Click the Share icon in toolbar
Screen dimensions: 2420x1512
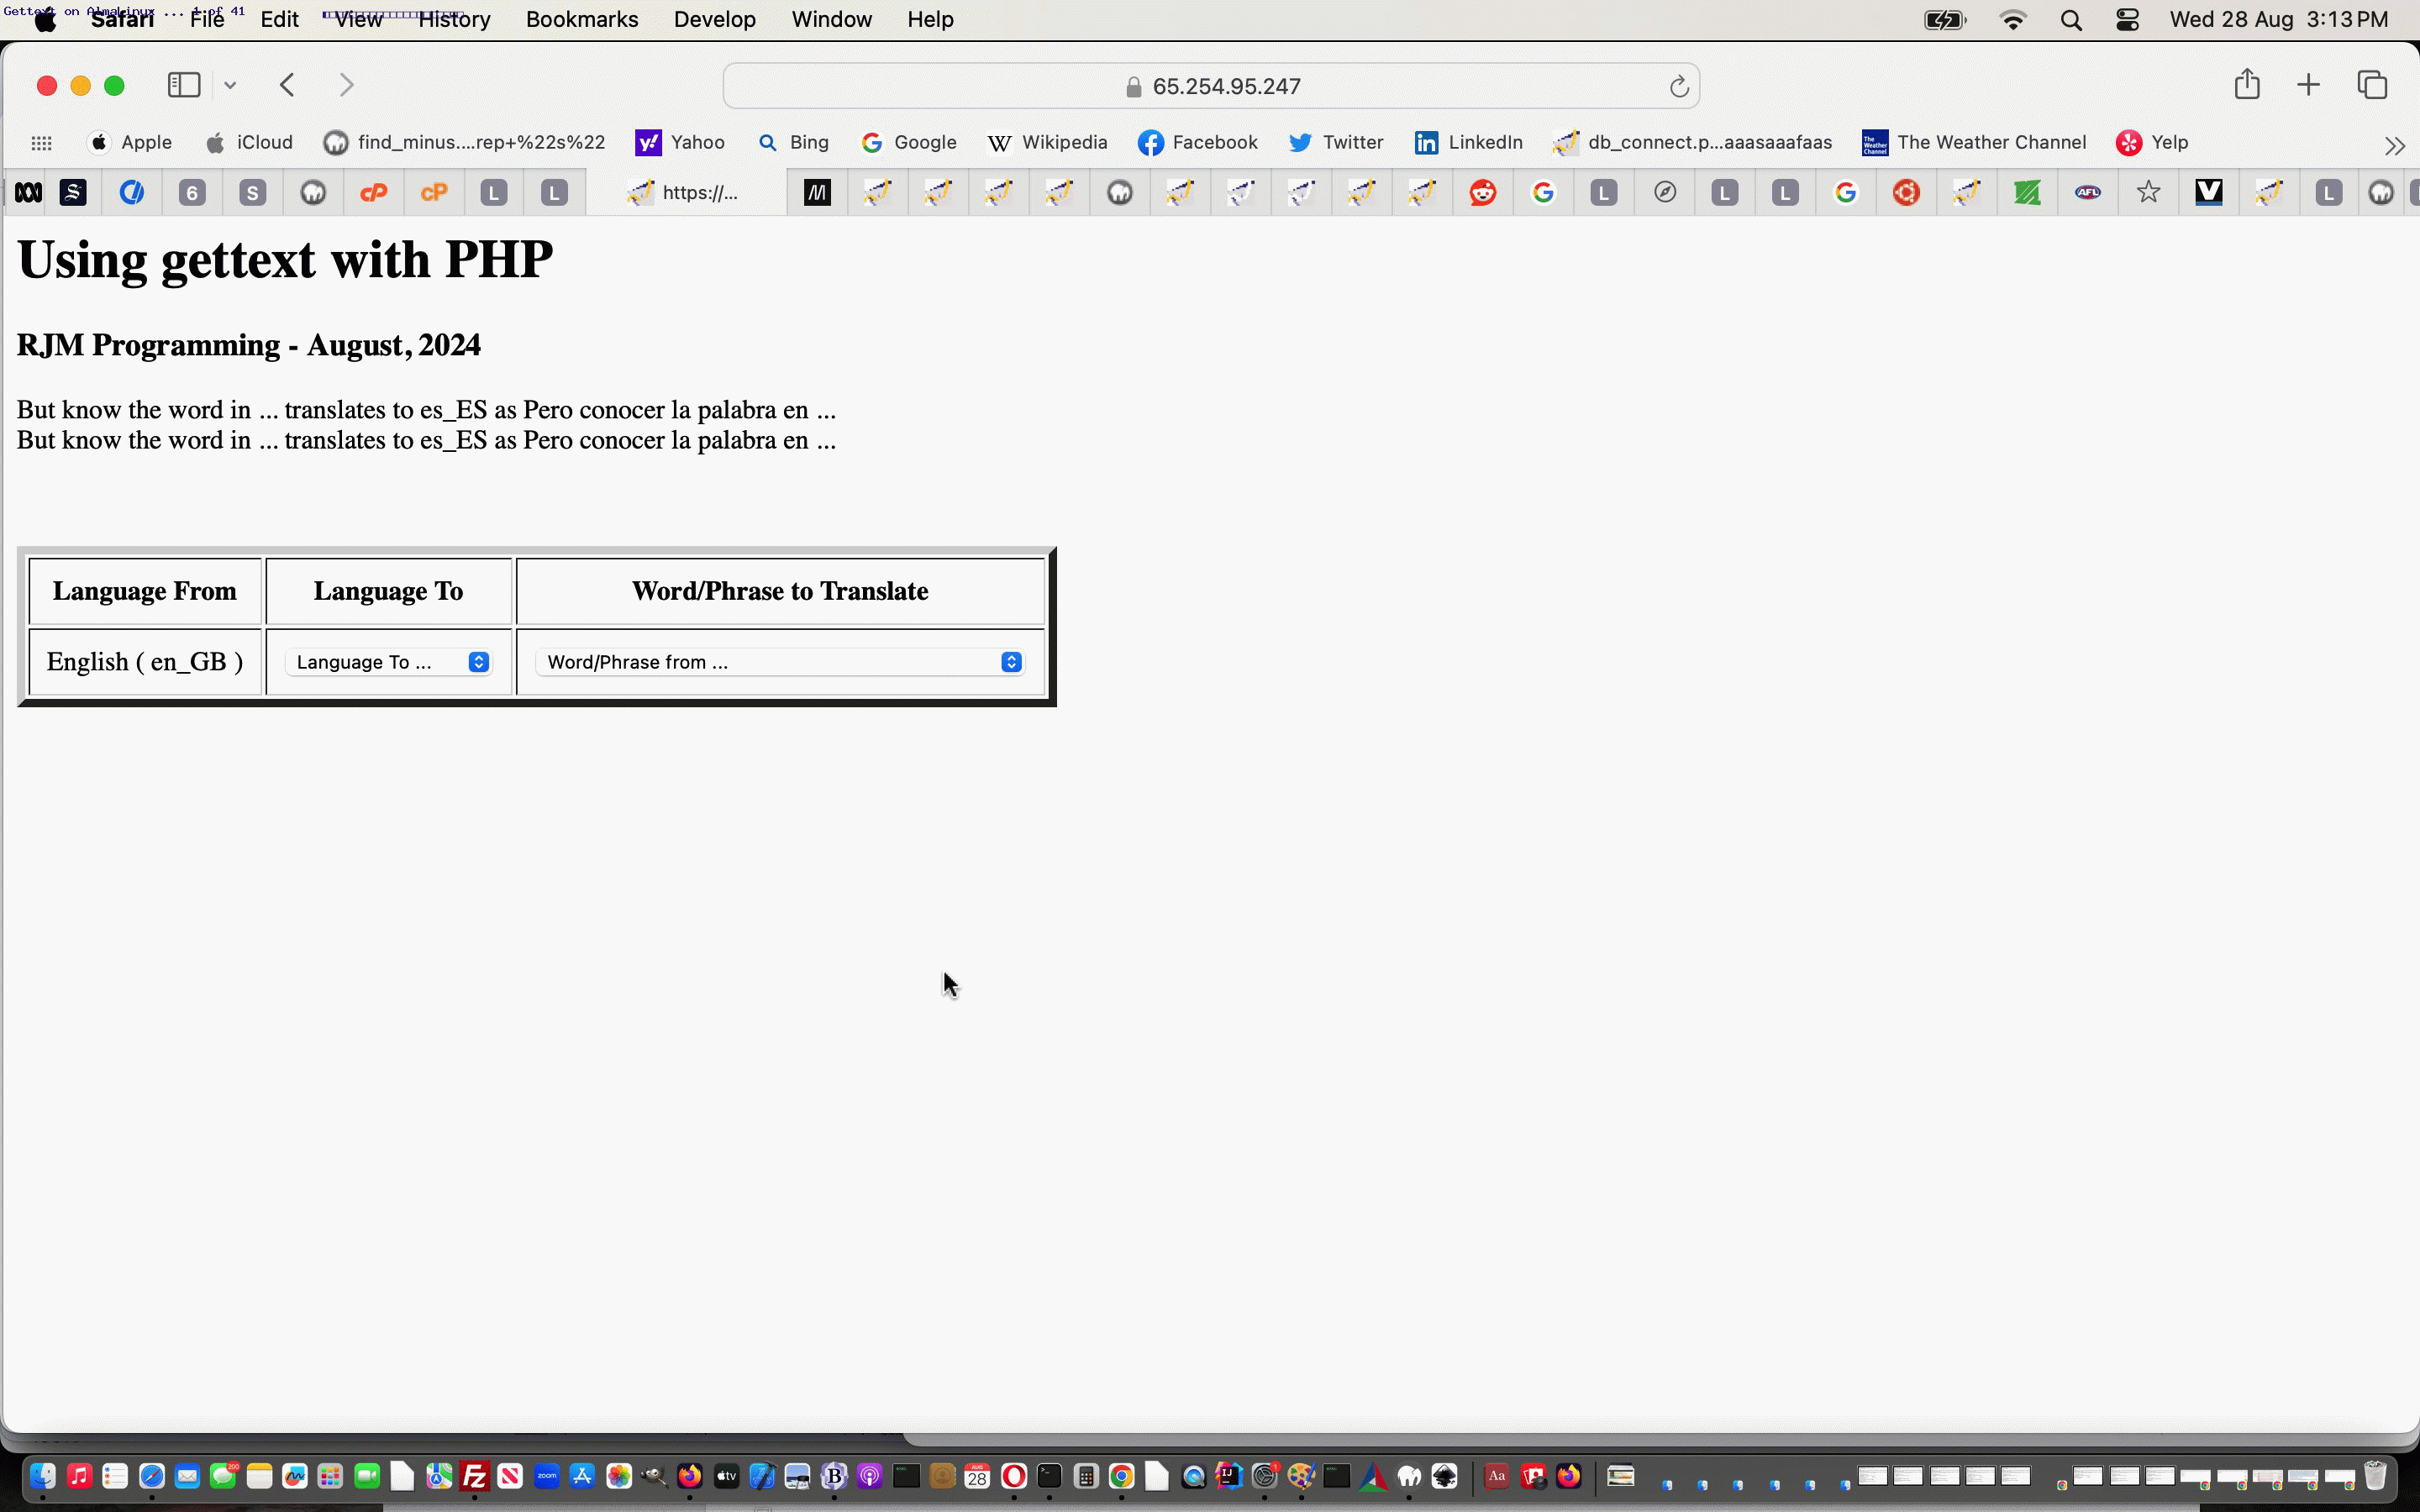point(2247,84)
